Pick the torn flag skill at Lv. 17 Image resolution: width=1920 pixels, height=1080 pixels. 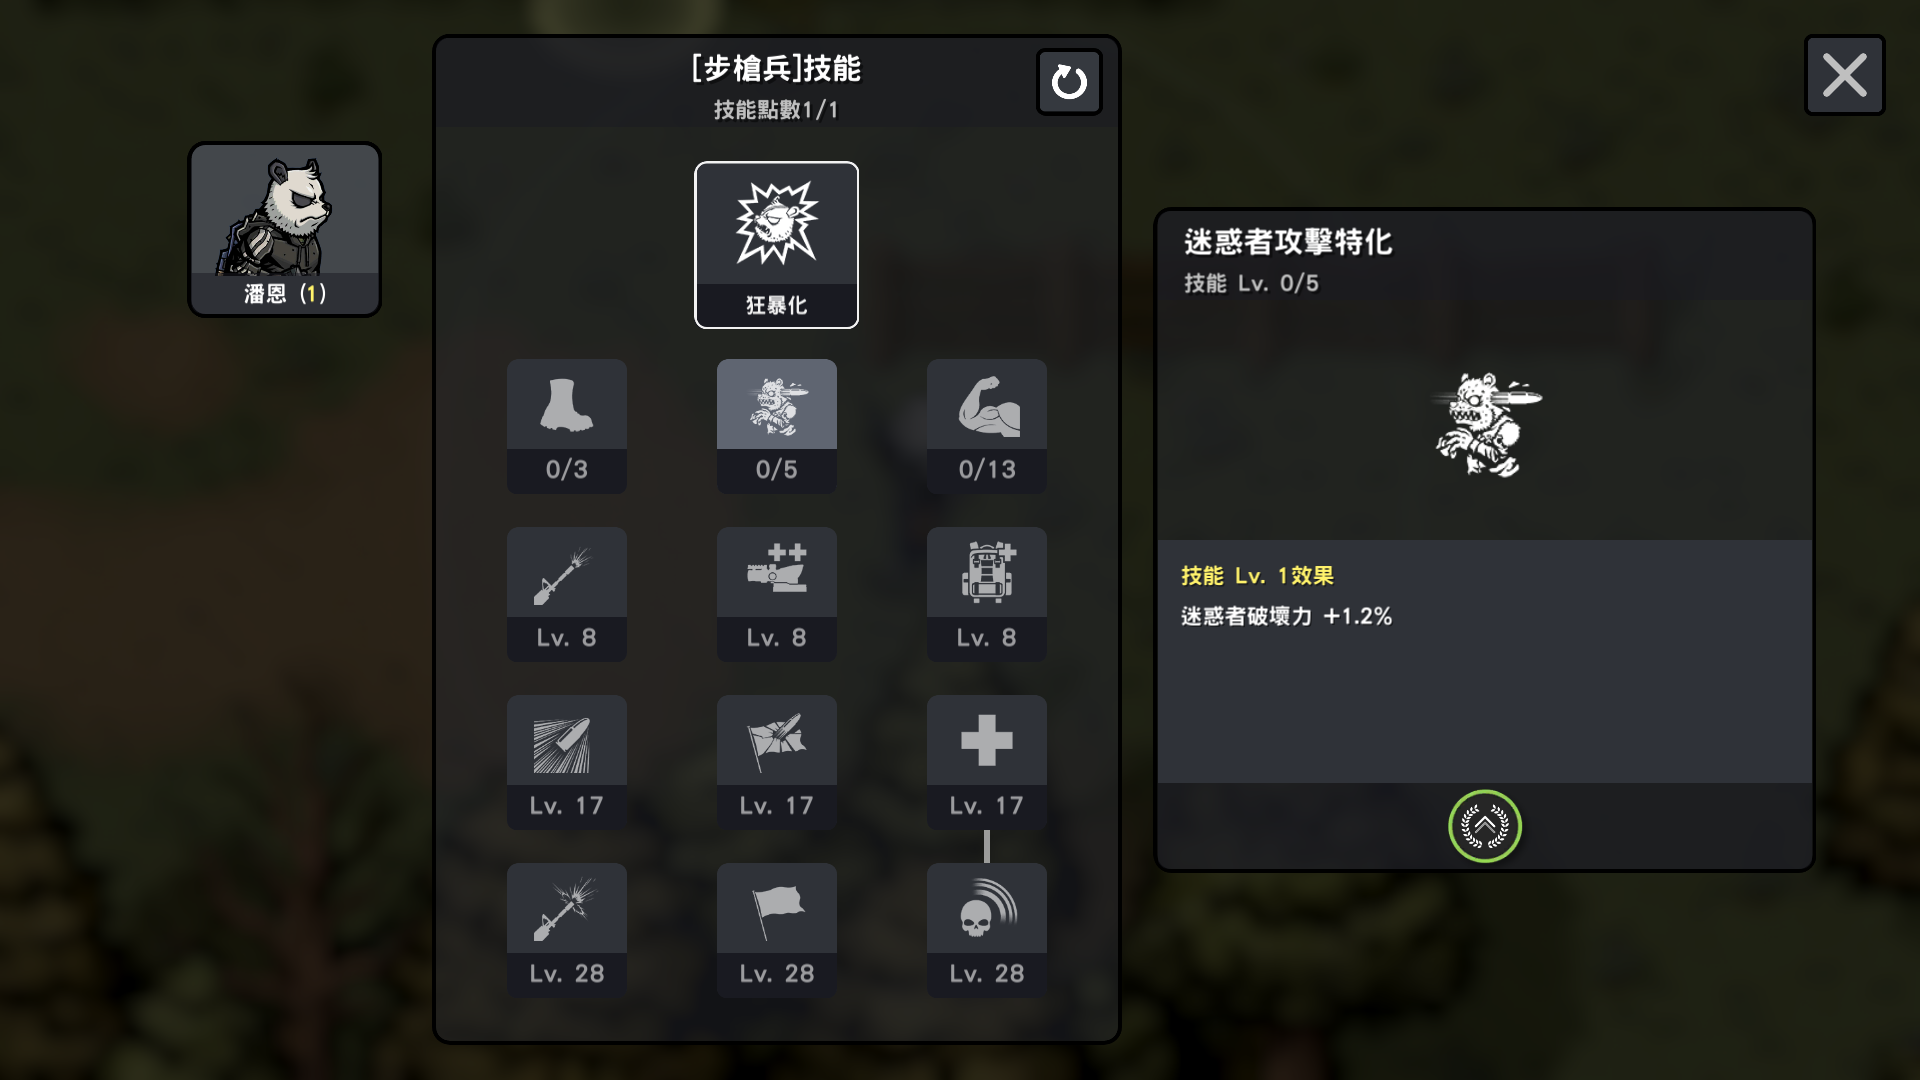coord(777,762)
